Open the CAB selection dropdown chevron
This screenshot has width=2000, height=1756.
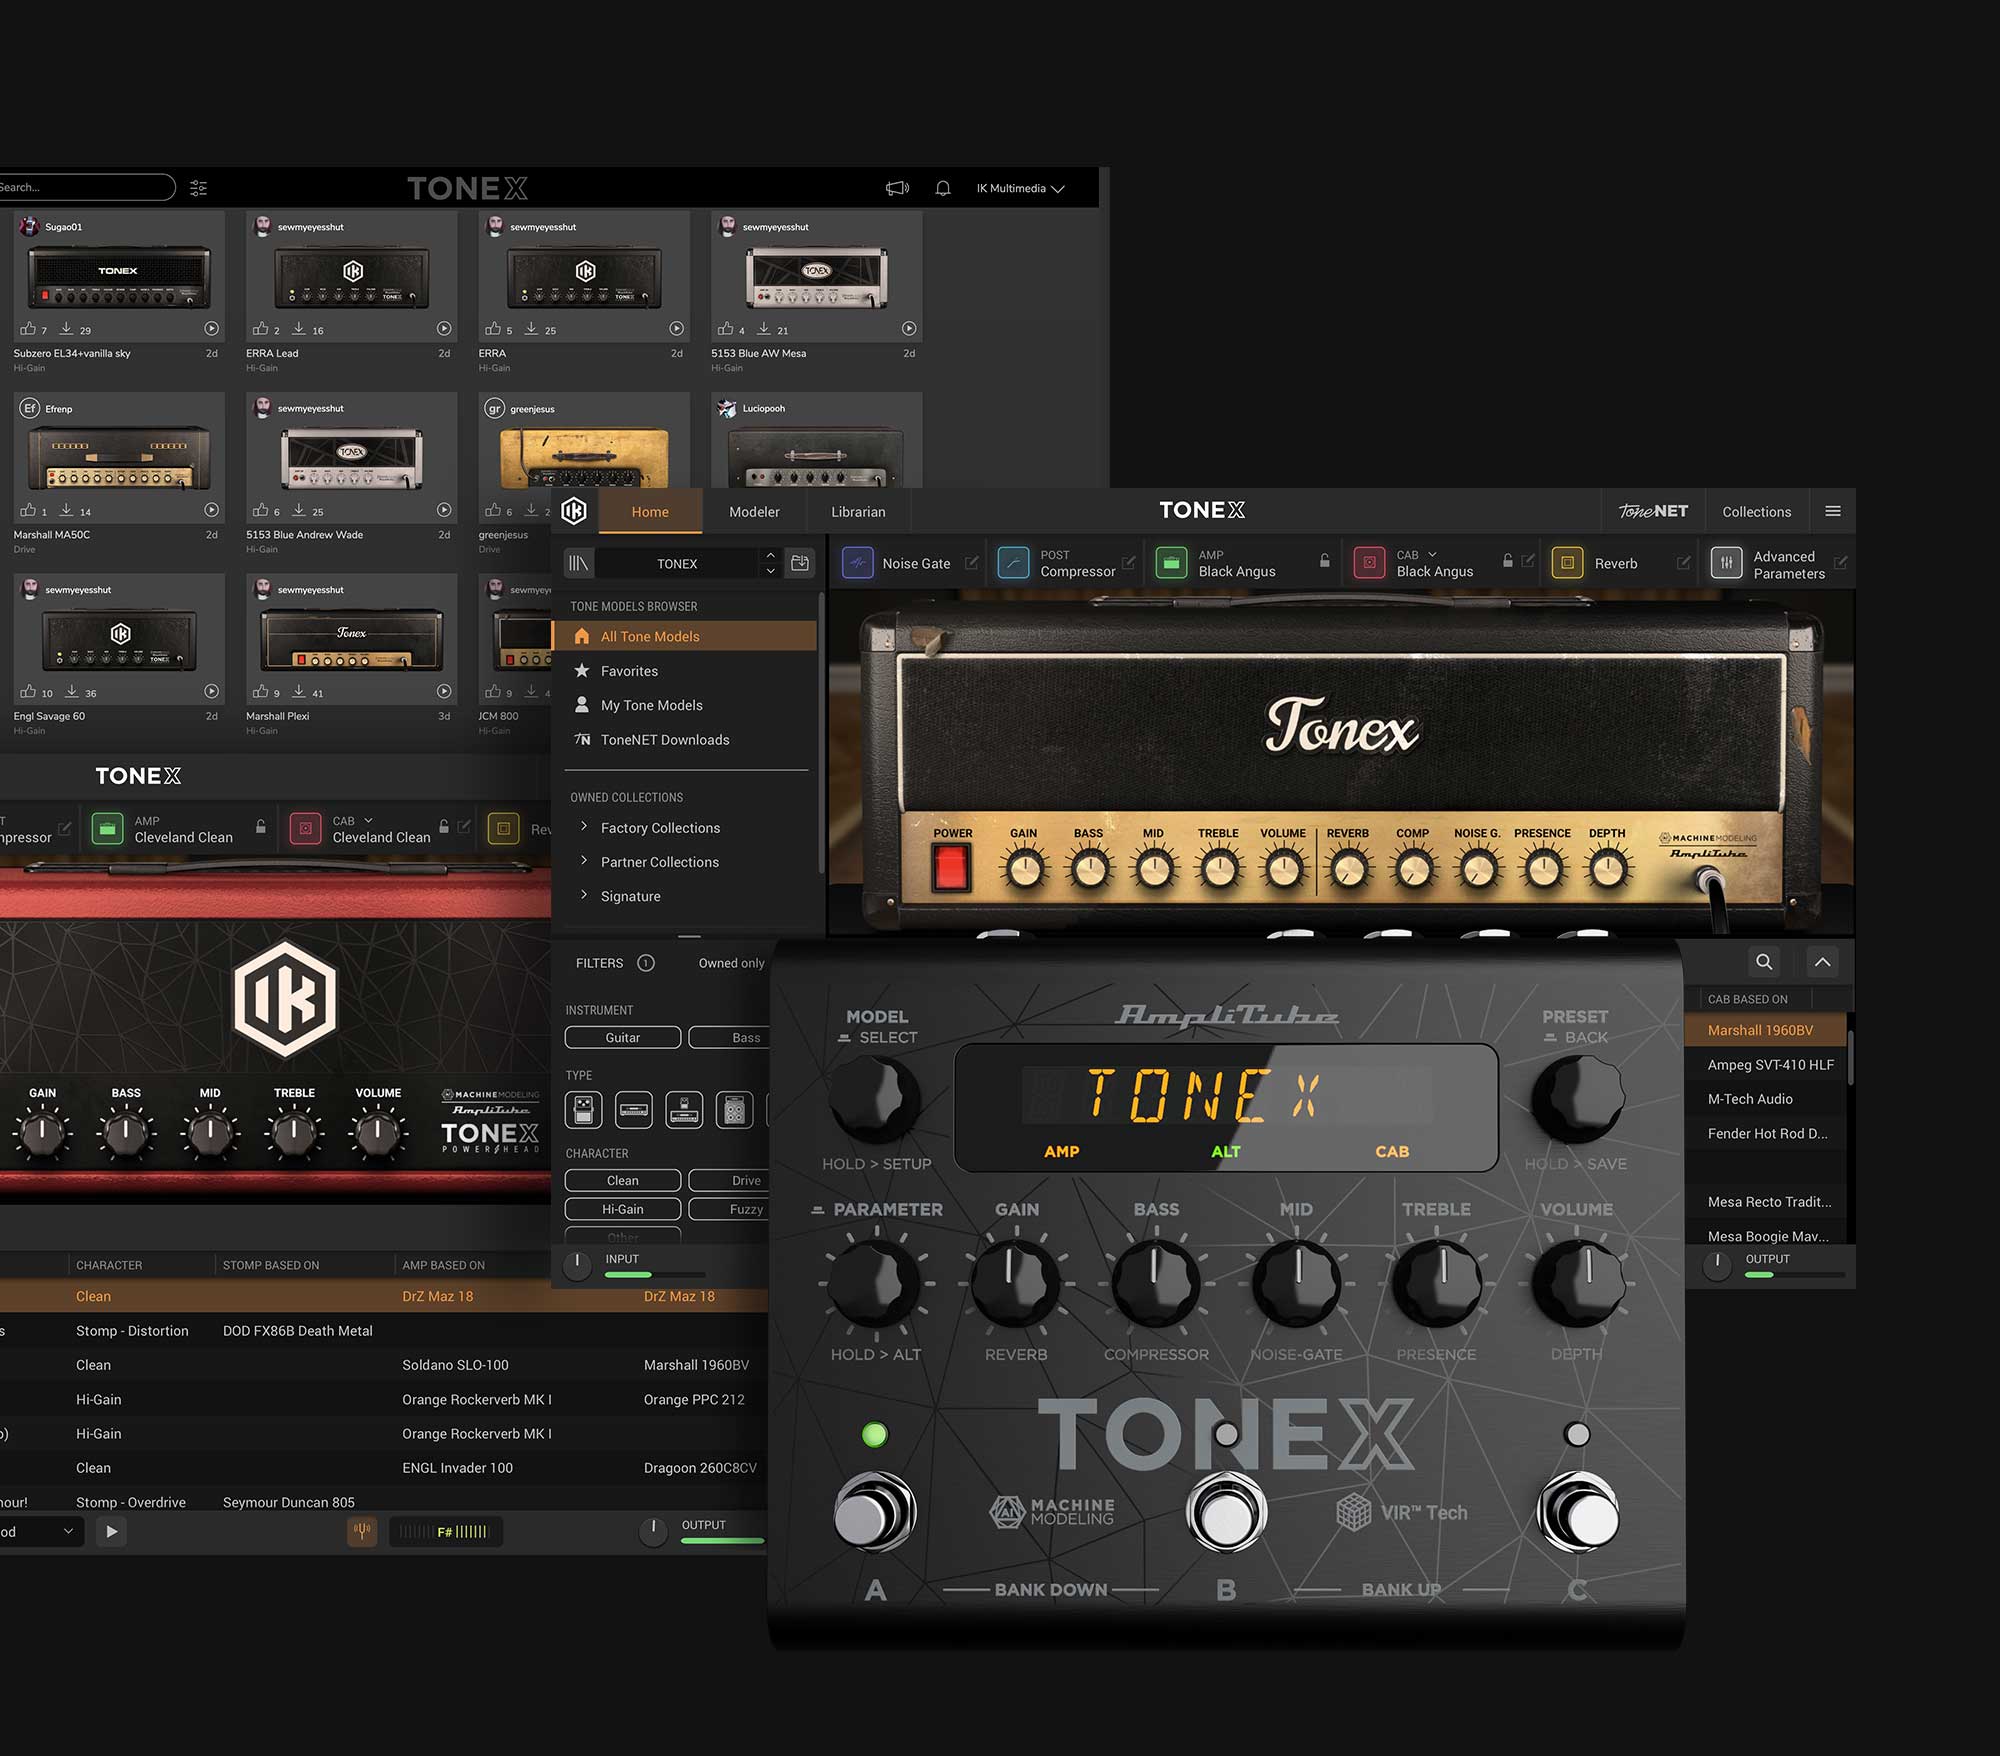click(1434, 554)
